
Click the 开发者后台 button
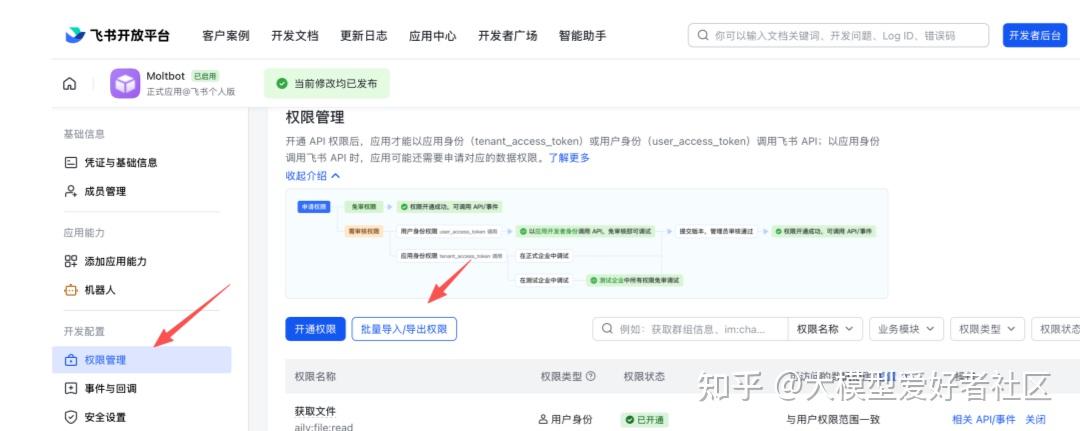1035,35
